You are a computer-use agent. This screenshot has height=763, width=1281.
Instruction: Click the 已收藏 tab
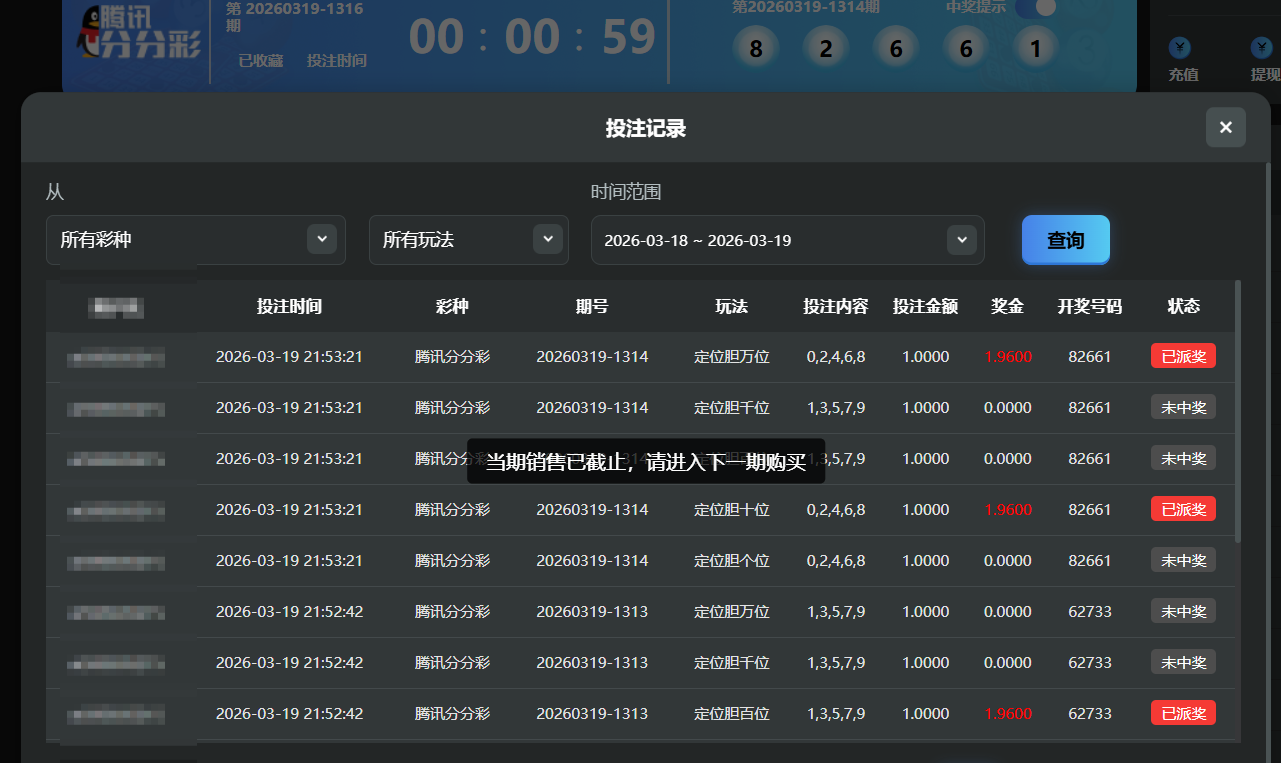260,60
